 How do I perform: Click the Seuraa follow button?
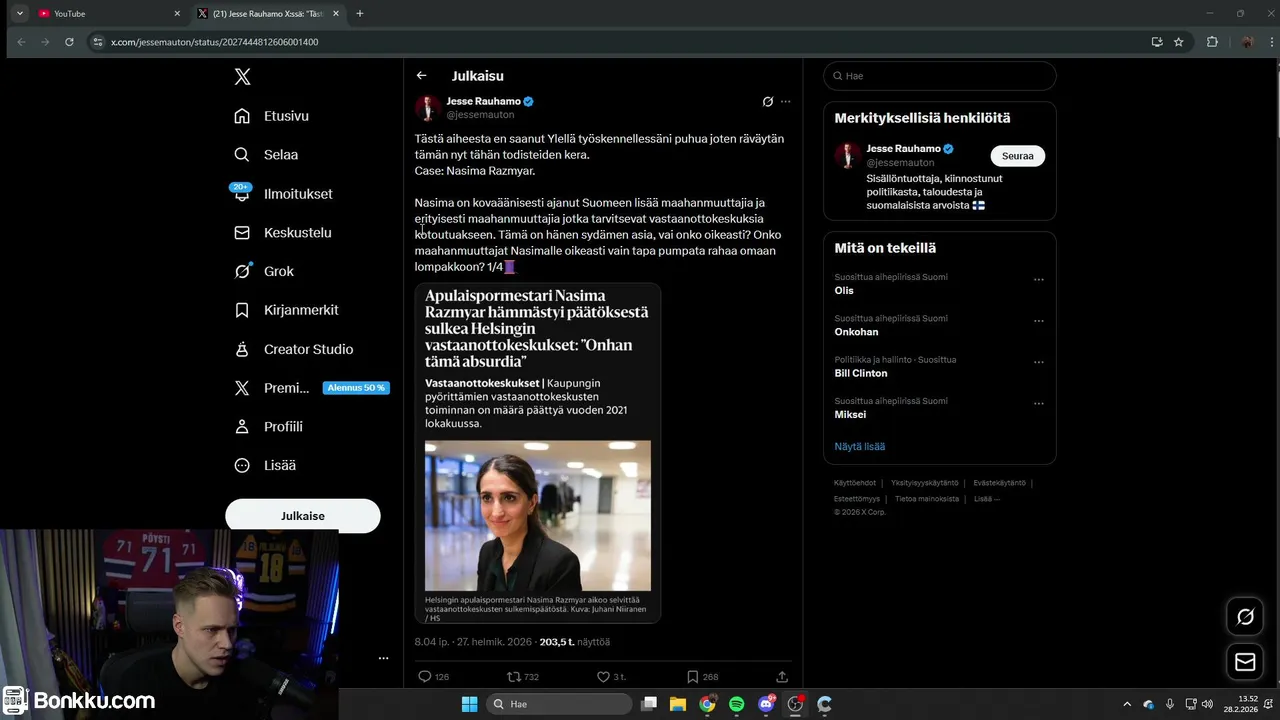pos(1018,156)
